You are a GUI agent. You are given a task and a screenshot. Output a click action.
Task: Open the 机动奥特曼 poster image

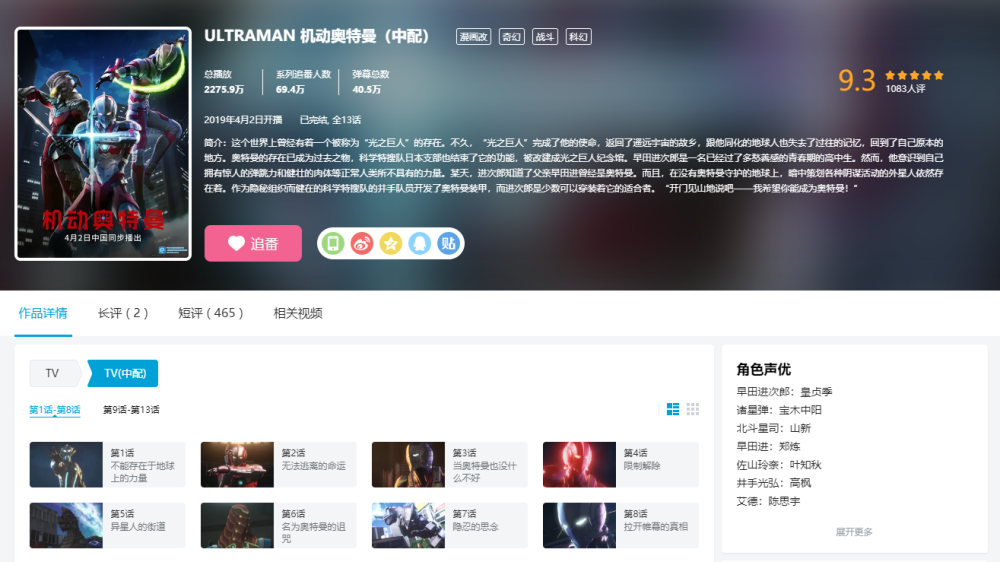coord(103,144)
